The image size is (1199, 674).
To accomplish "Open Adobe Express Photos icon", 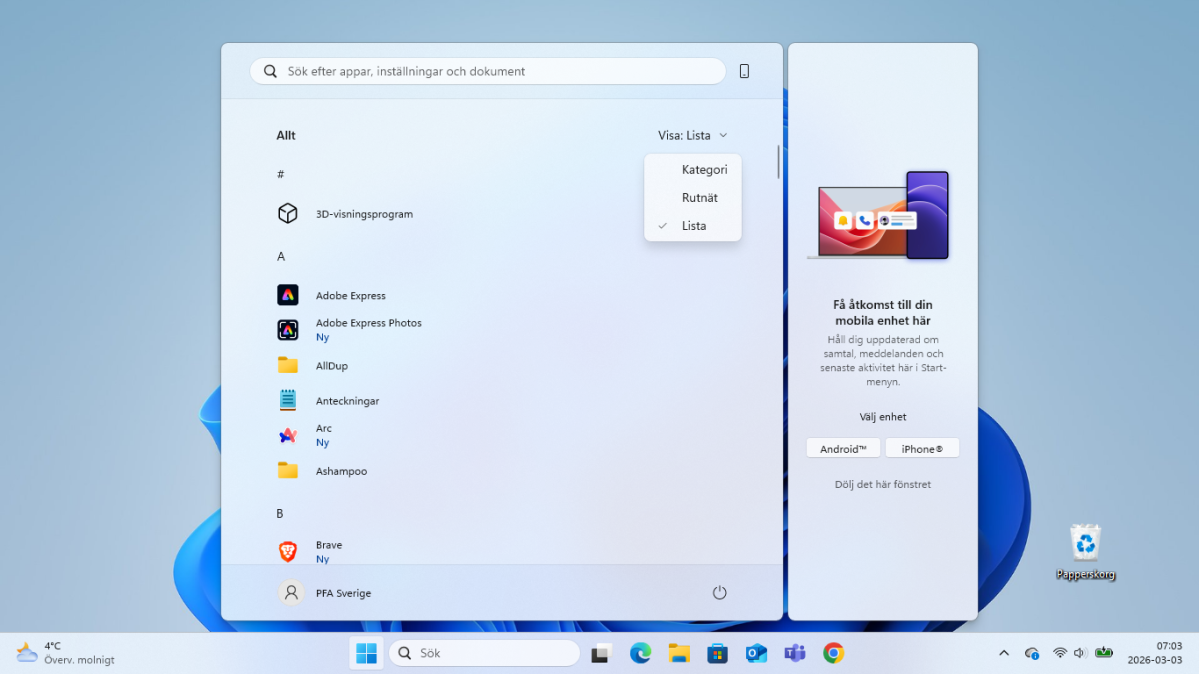I will click(x=288, y=330).
